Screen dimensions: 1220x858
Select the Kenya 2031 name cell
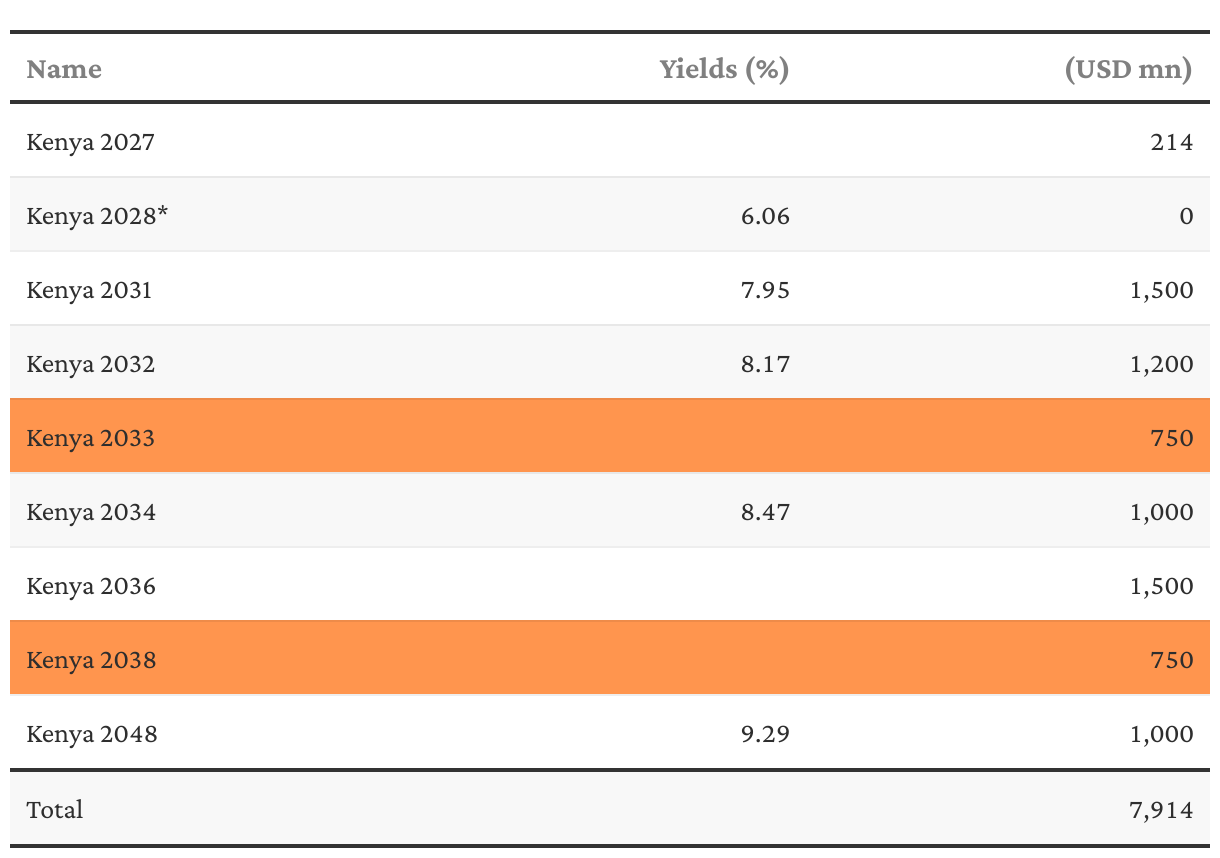point(90,290)
